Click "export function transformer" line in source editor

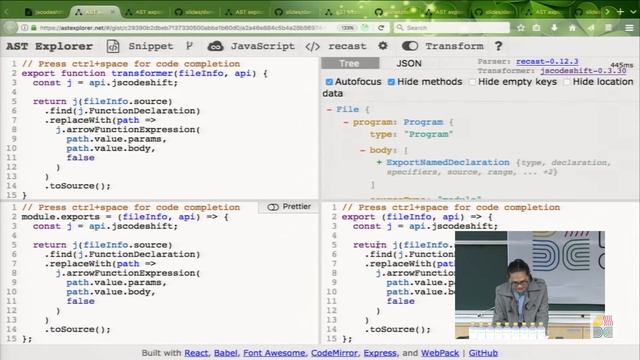(145, 73)
